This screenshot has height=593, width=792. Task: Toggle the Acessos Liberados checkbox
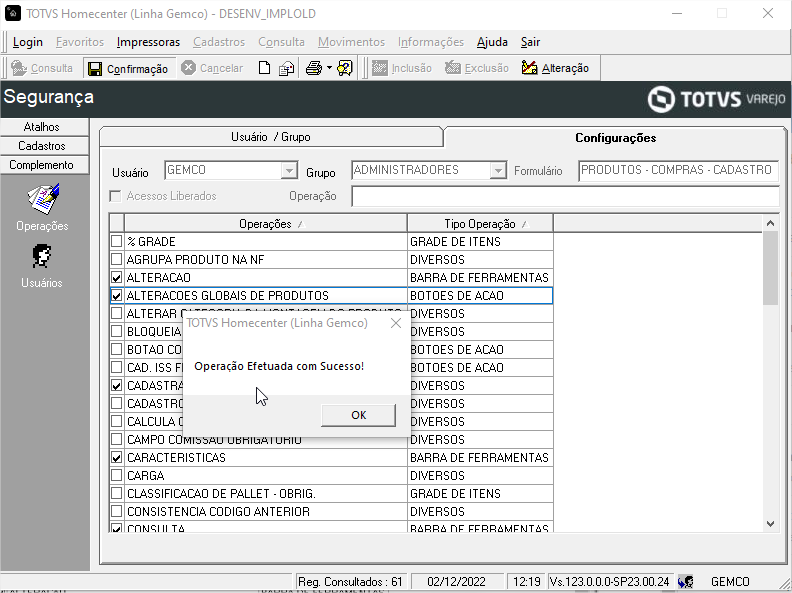116,196
